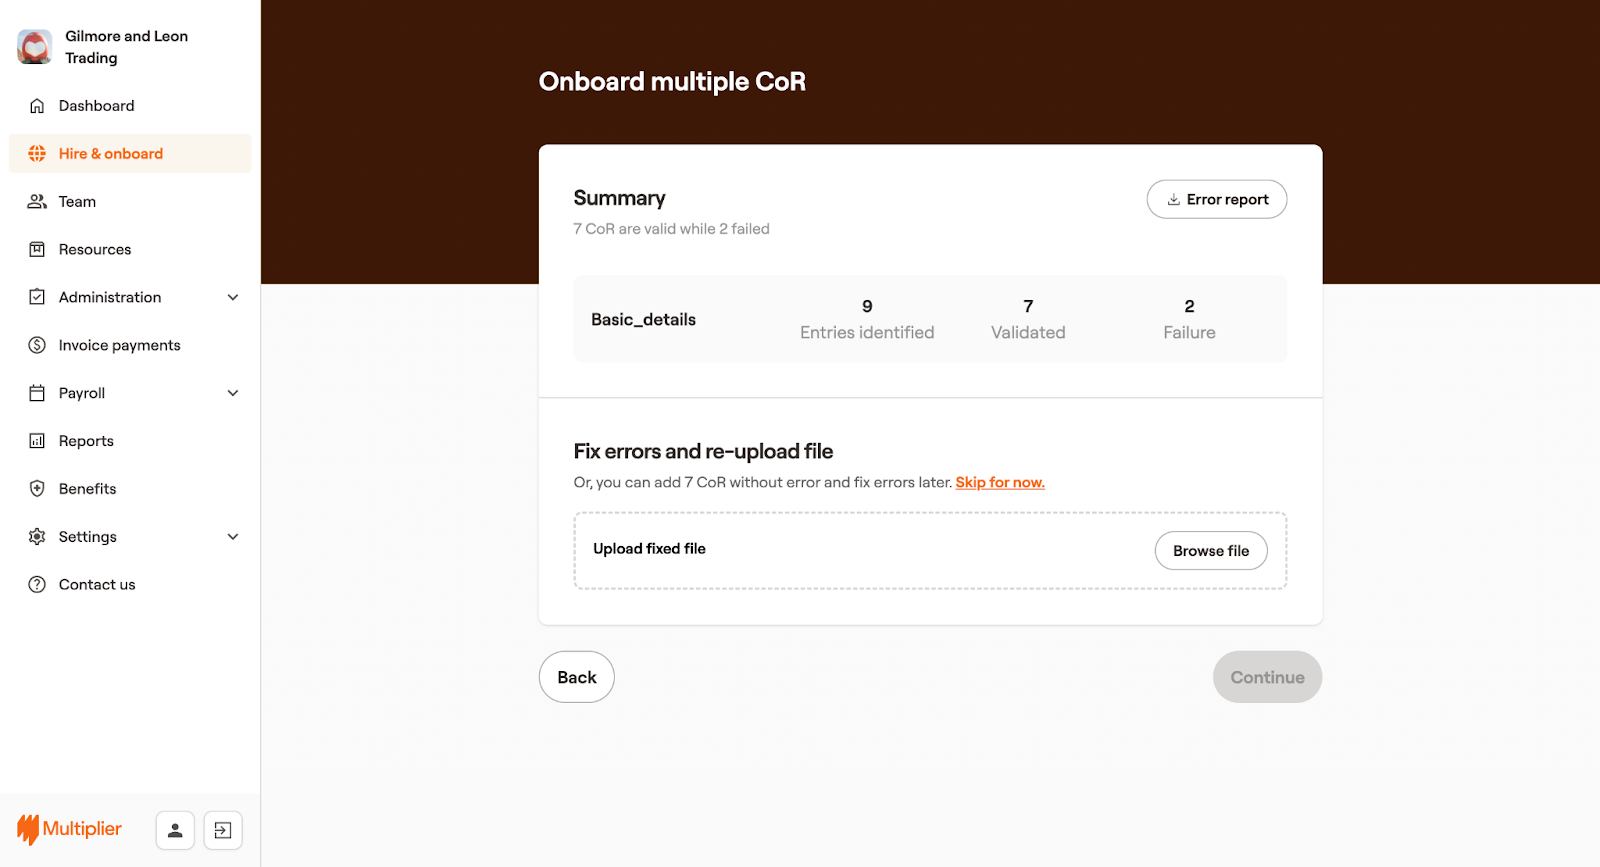Screen dimensions: 1600x867
Task: Expand the Settings submenu chevron
Action: tap(233, 537)
